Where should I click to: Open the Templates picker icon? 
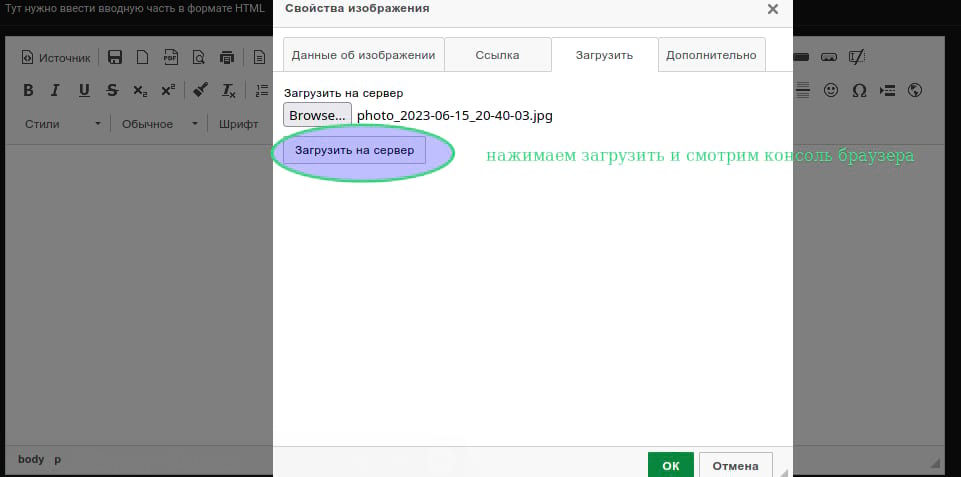click(260, 58)
